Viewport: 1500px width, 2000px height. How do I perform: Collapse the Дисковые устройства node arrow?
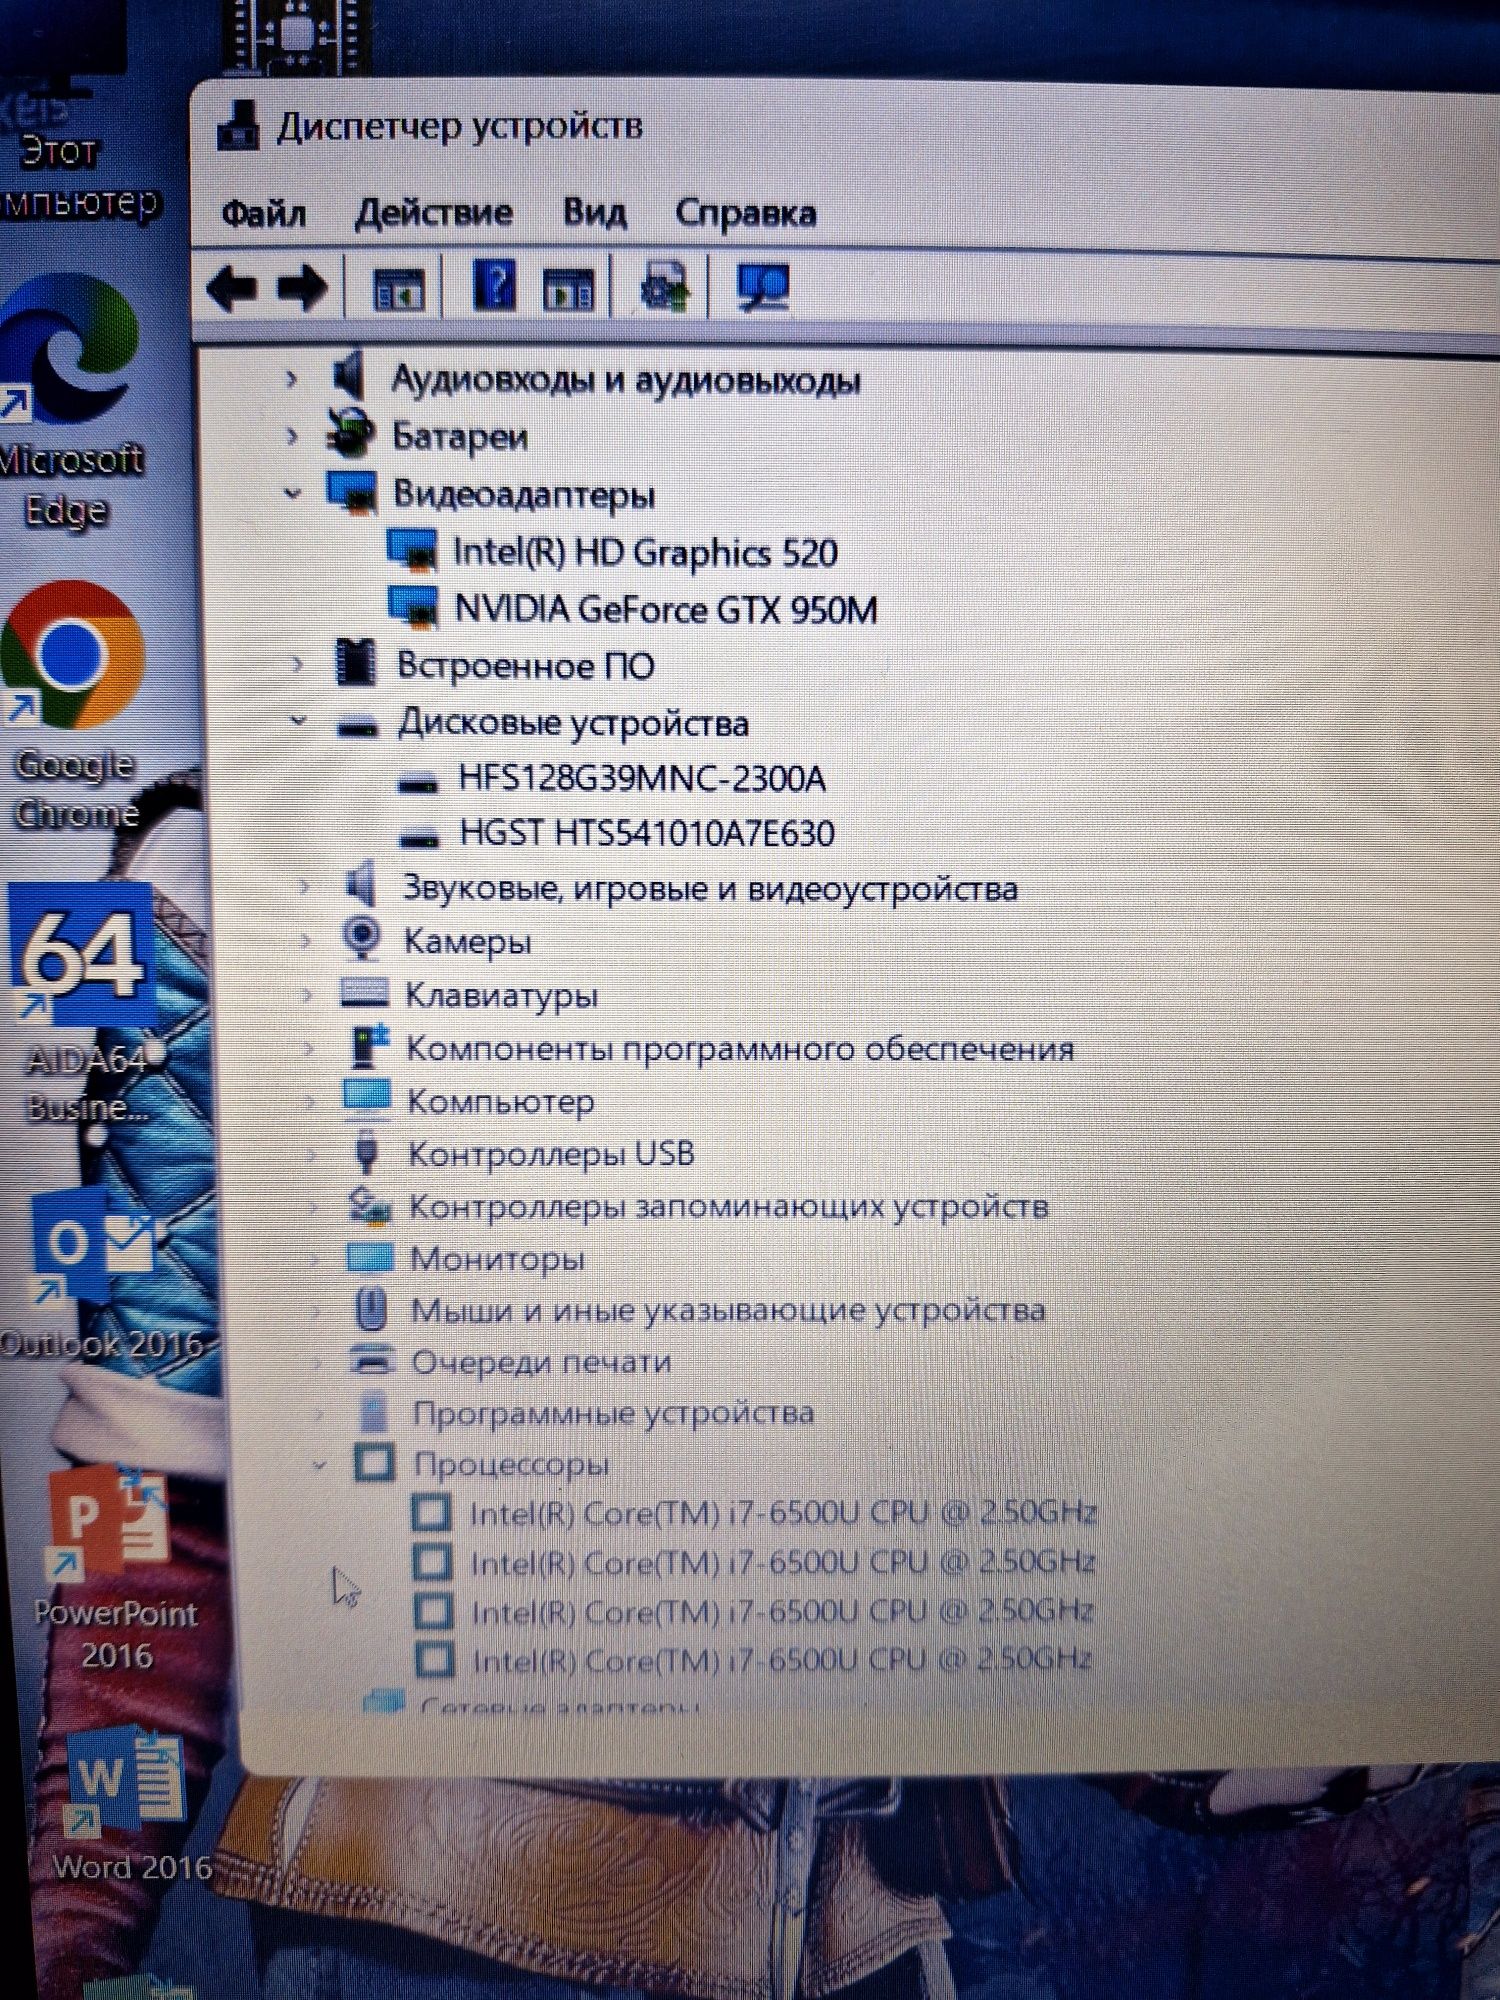click(x=298, y=720)
